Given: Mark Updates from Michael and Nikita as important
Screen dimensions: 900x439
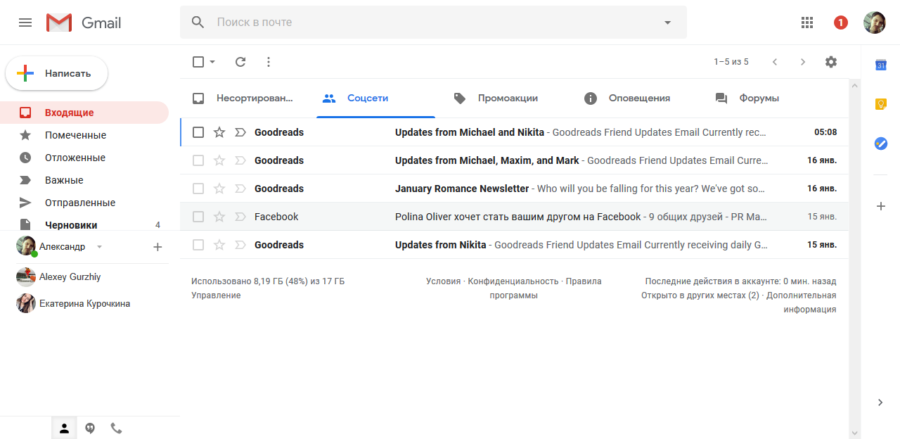Looking at the screenshot, I should (x=240, y=133).
